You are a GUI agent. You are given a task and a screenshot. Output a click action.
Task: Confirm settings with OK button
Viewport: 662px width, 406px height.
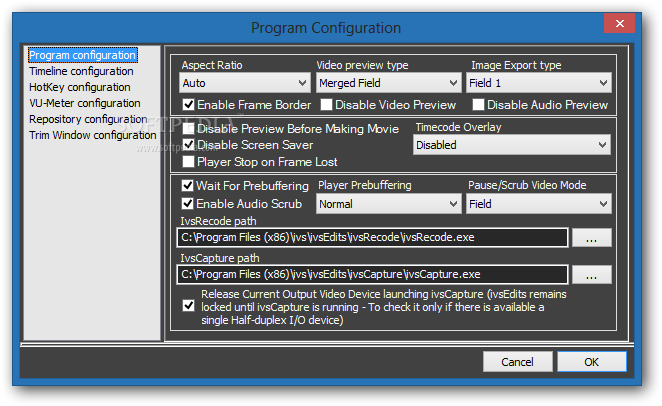click(591, 362)
